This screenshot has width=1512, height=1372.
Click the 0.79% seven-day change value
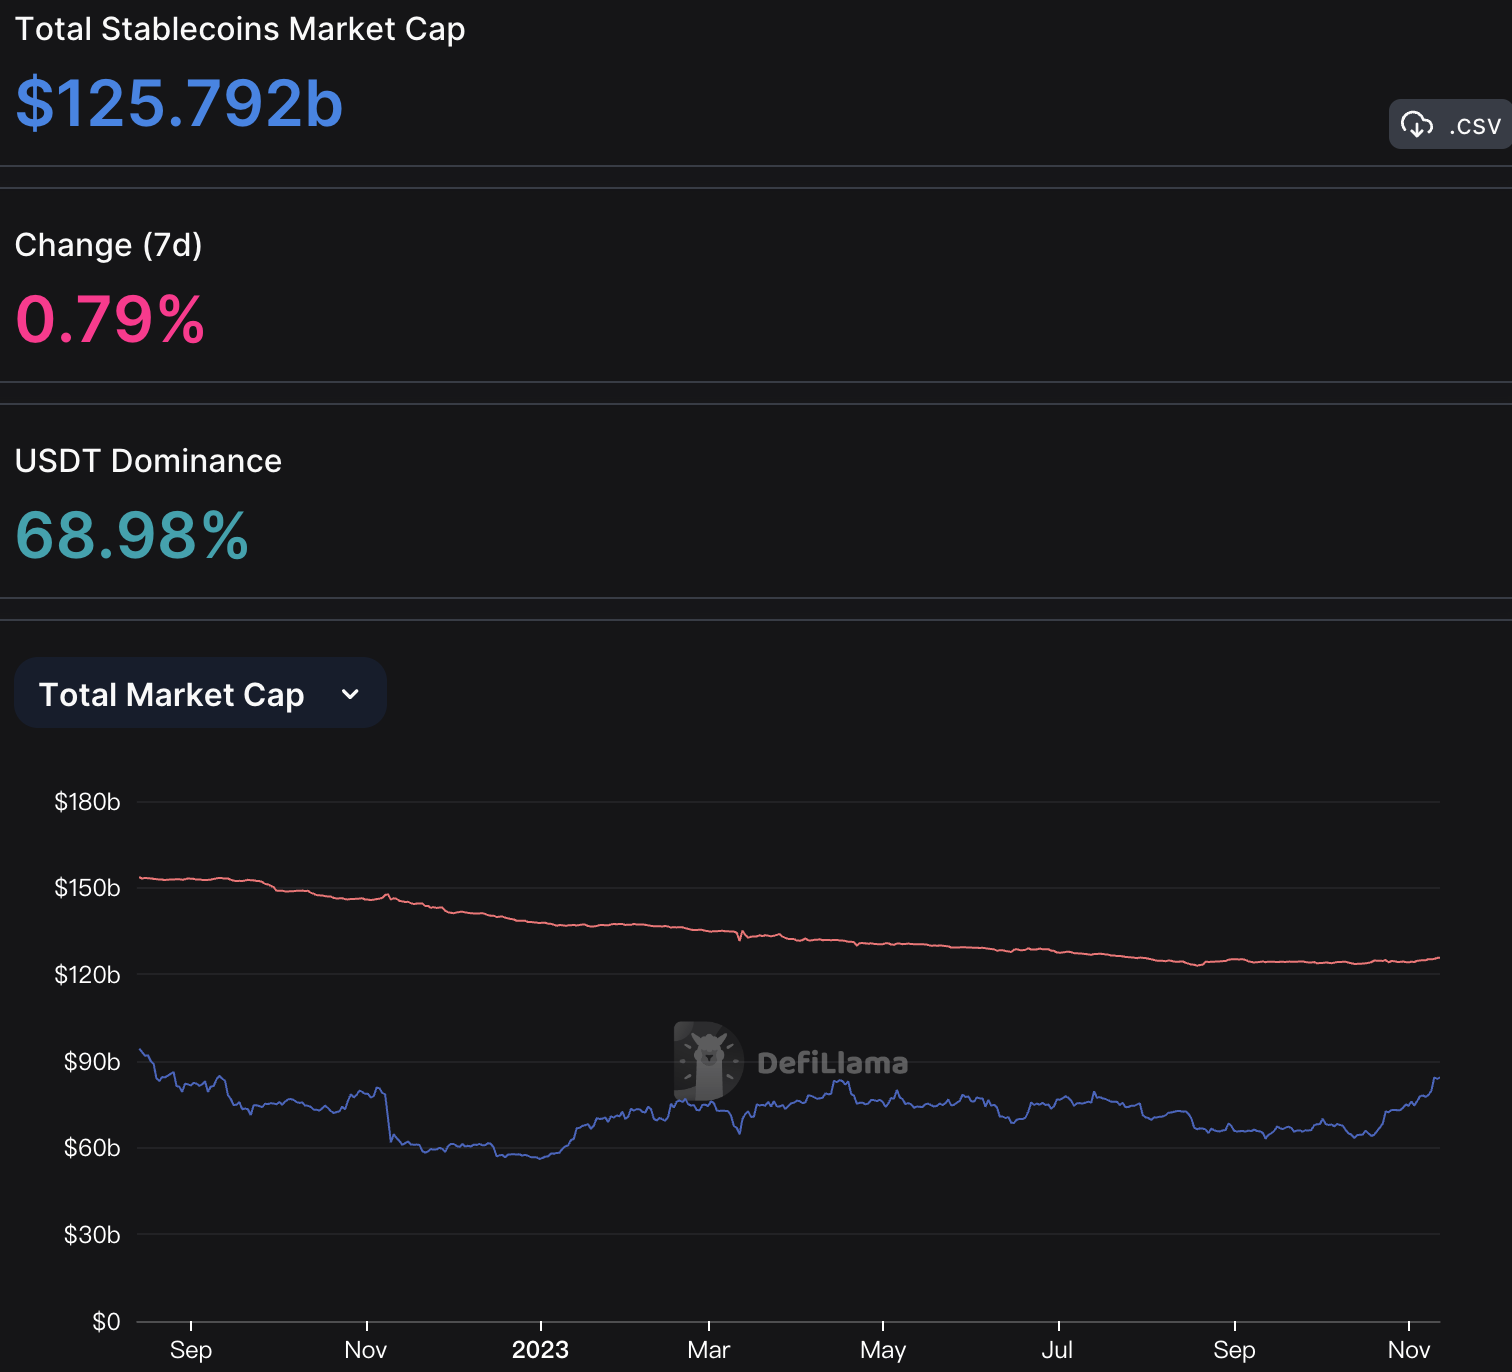pos(110,320)
